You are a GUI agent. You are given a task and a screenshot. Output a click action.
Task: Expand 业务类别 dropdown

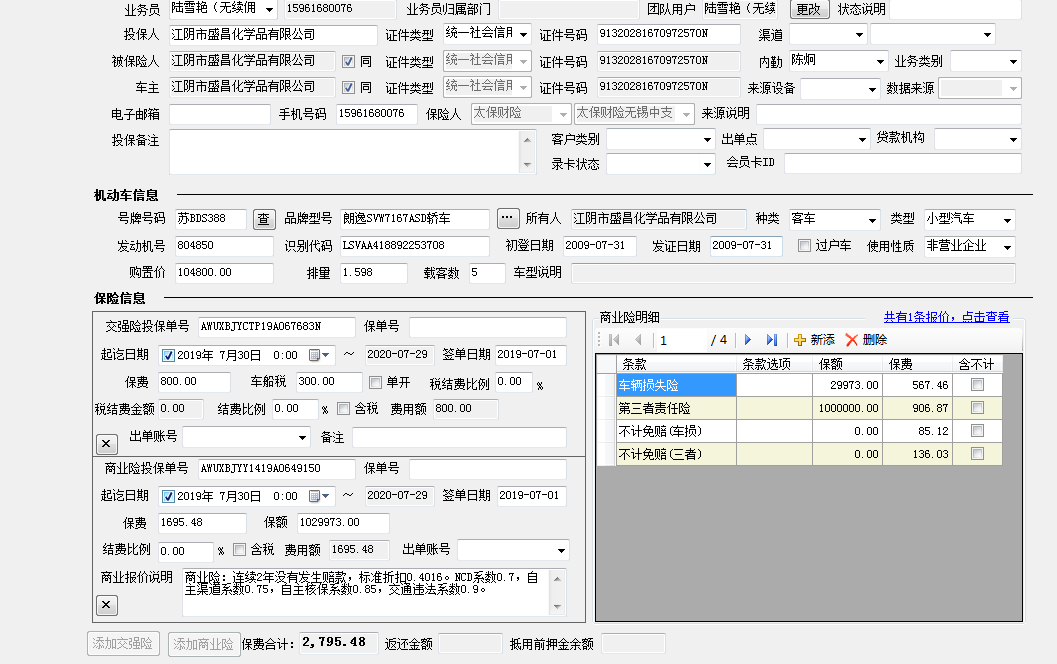click(1013, 61)
